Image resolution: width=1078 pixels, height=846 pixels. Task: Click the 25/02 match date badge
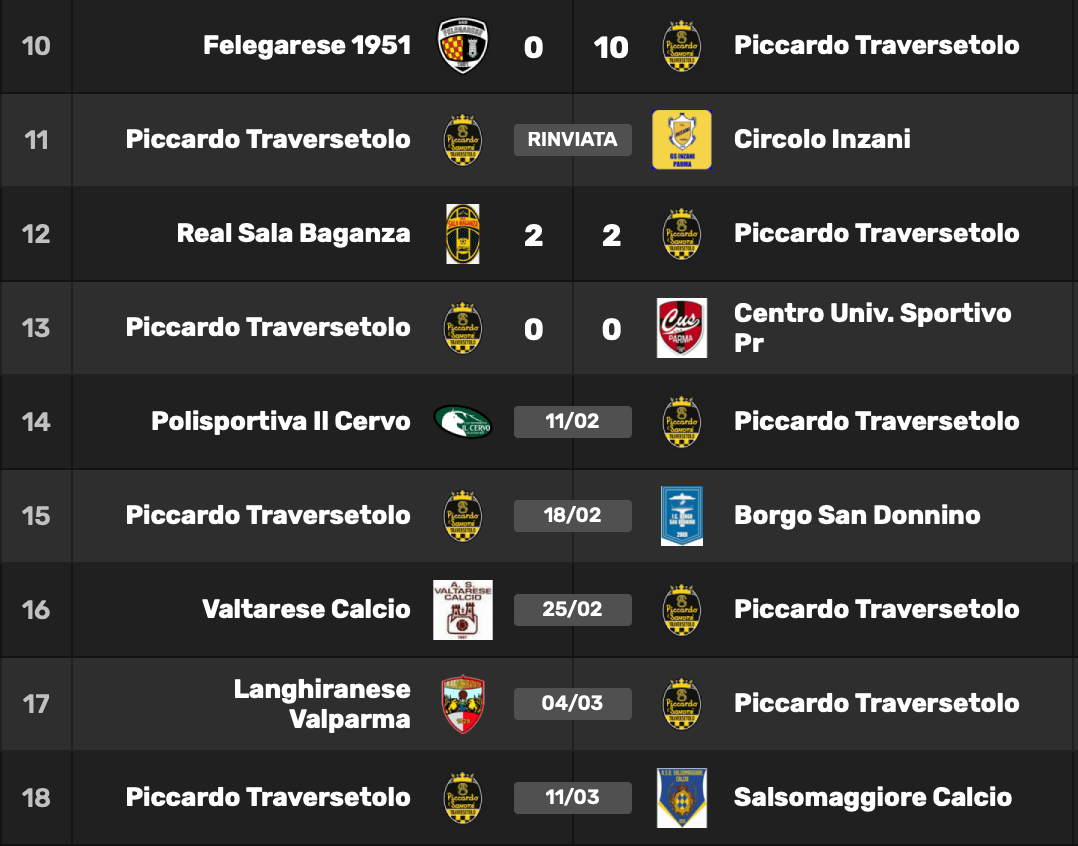(x=573, y=610)
